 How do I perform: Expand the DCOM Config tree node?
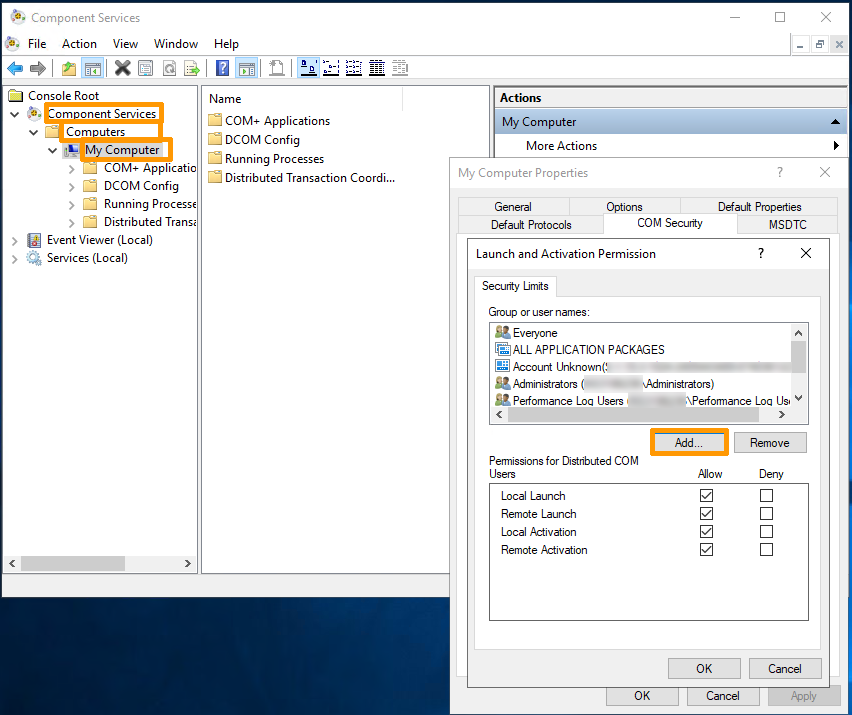pyautogui.click(x=70, y=185)
